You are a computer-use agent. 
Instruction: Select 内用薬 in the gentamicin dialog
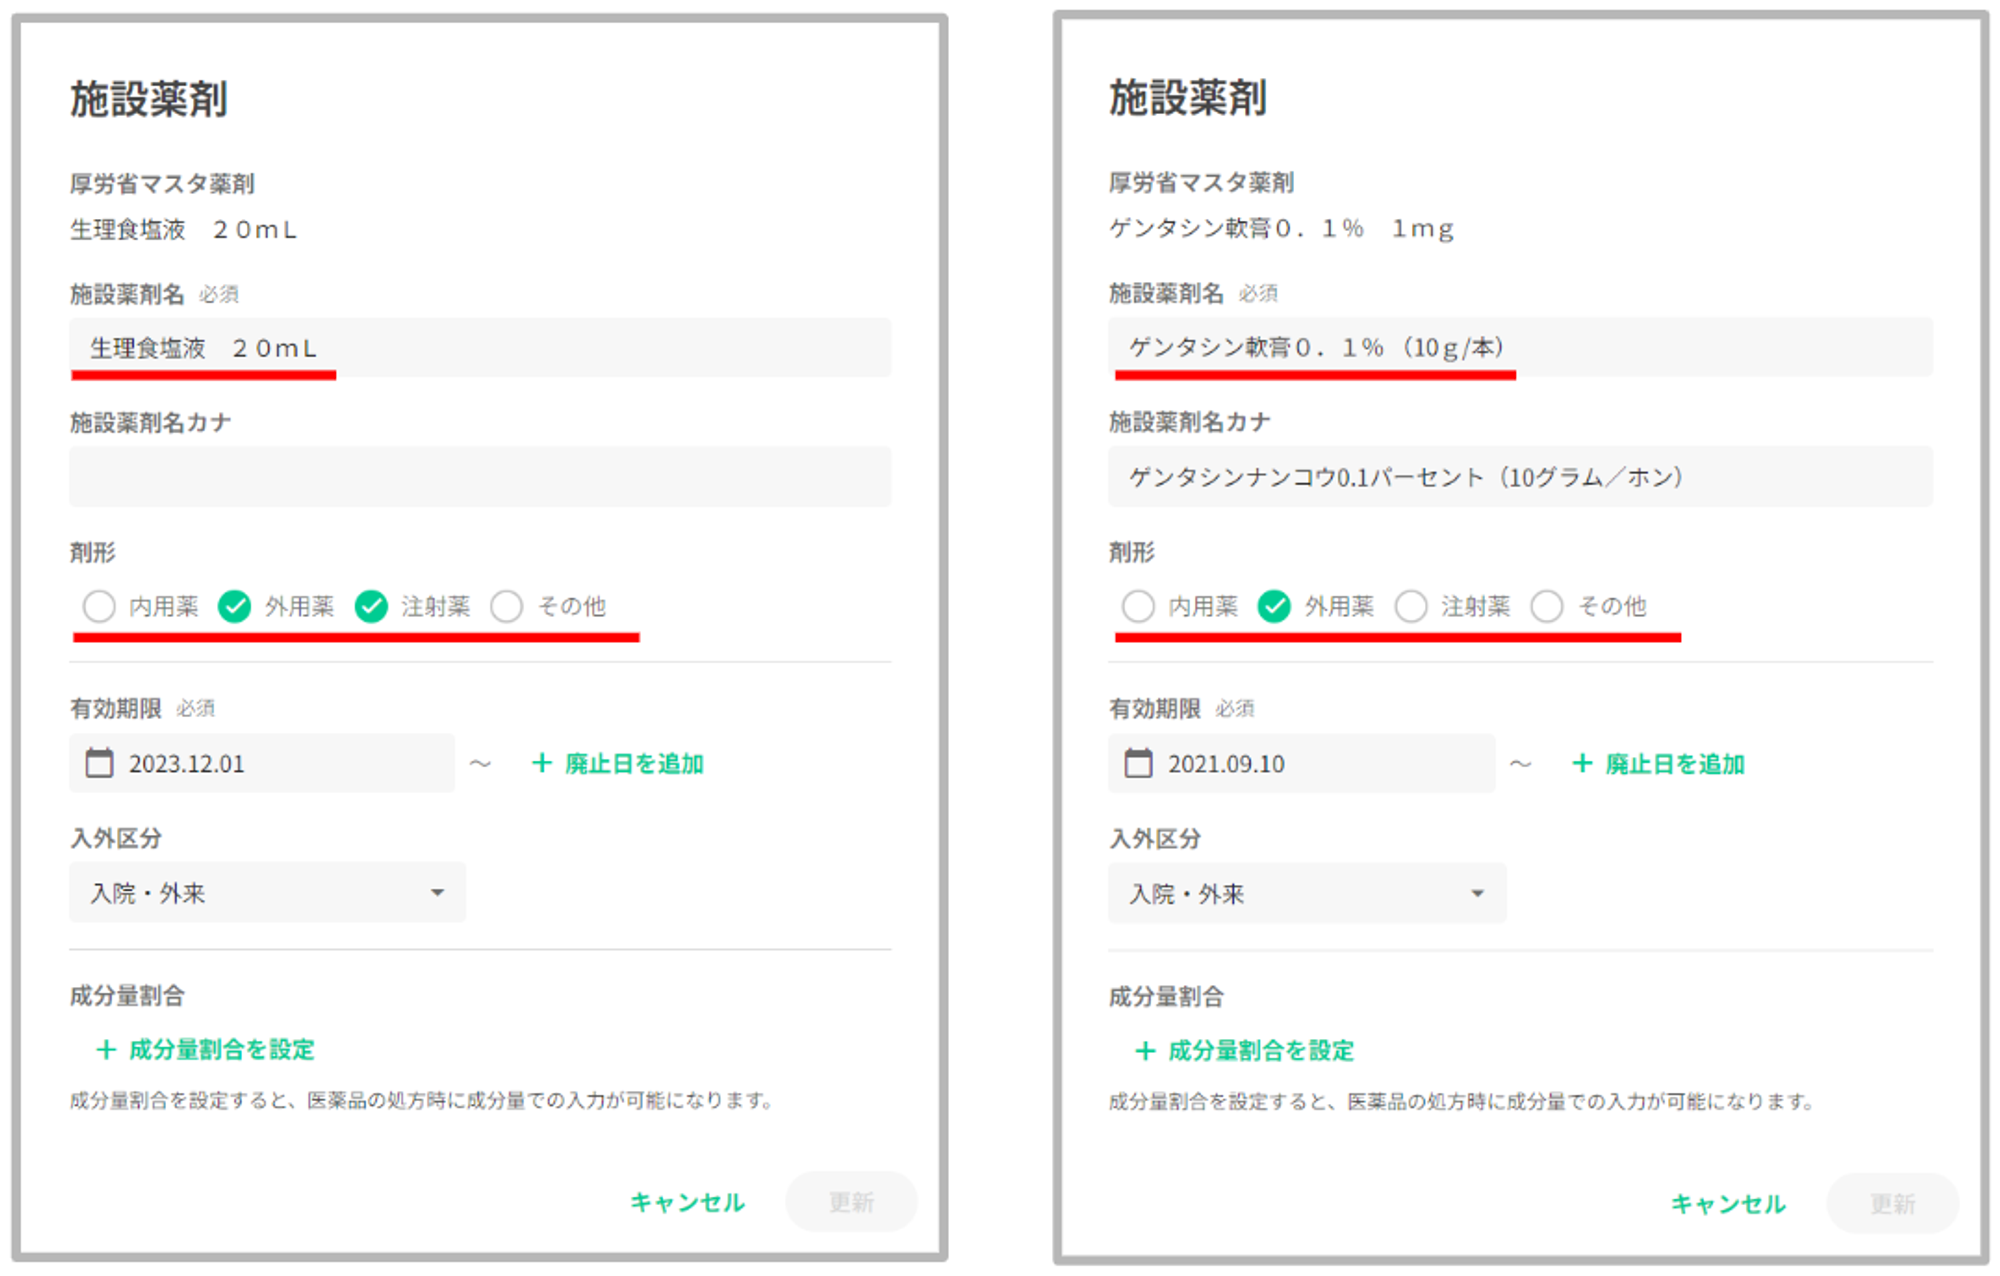click(x=1138, y=606)
